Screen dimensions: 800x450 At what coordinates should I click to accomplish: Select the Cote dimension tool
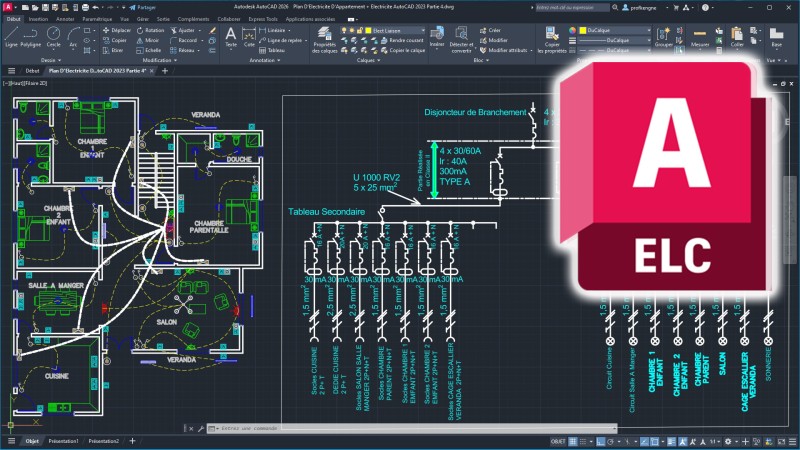[x=249, y=37]
